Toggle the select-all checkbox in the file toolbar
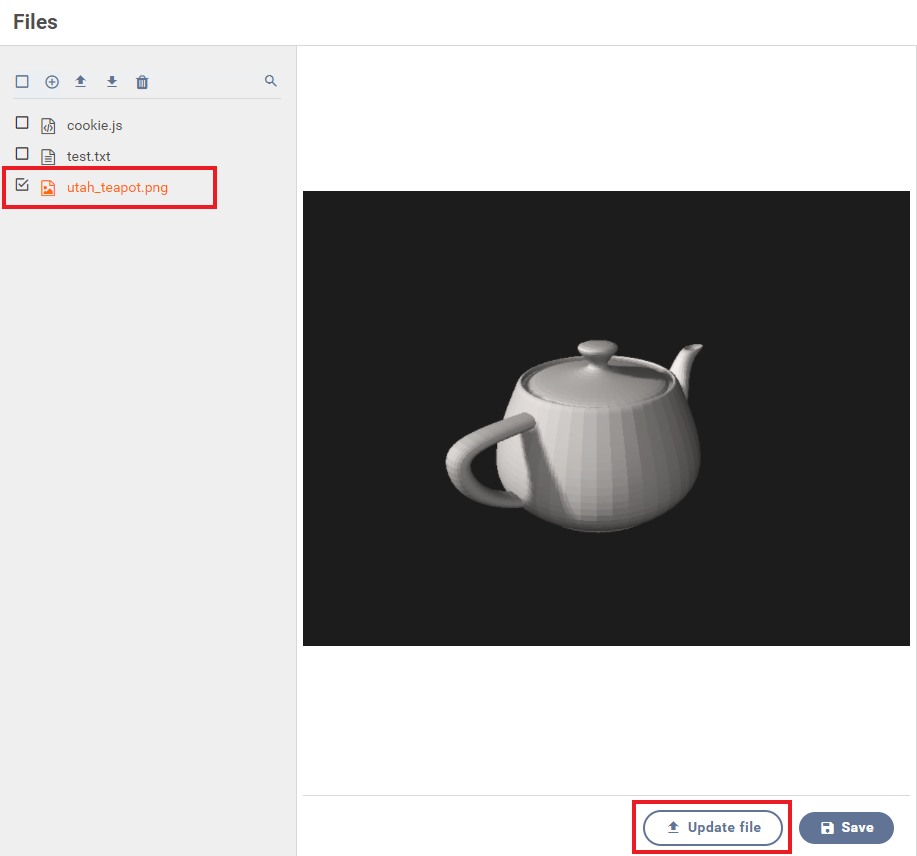The image size is (917, 856). tap(22, 82)
